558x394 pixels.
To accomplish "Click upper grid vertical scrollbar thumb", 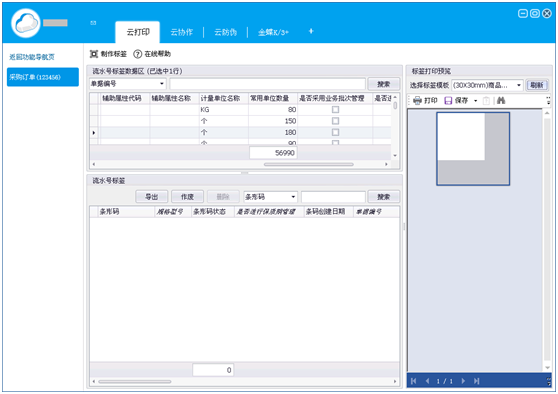I will pos(395,106).
